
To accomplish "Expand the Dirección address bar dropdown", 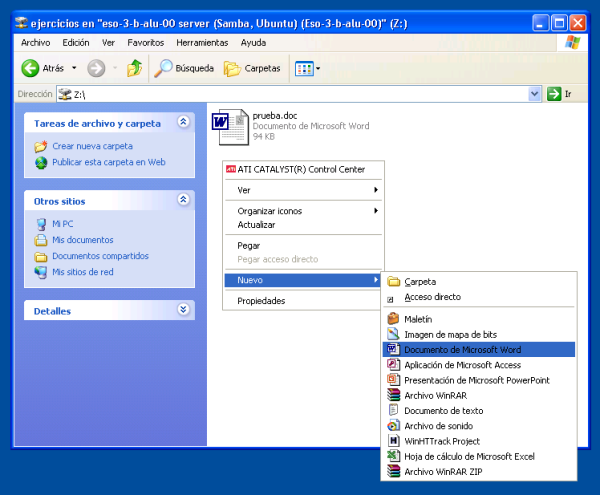I will 534,94.
